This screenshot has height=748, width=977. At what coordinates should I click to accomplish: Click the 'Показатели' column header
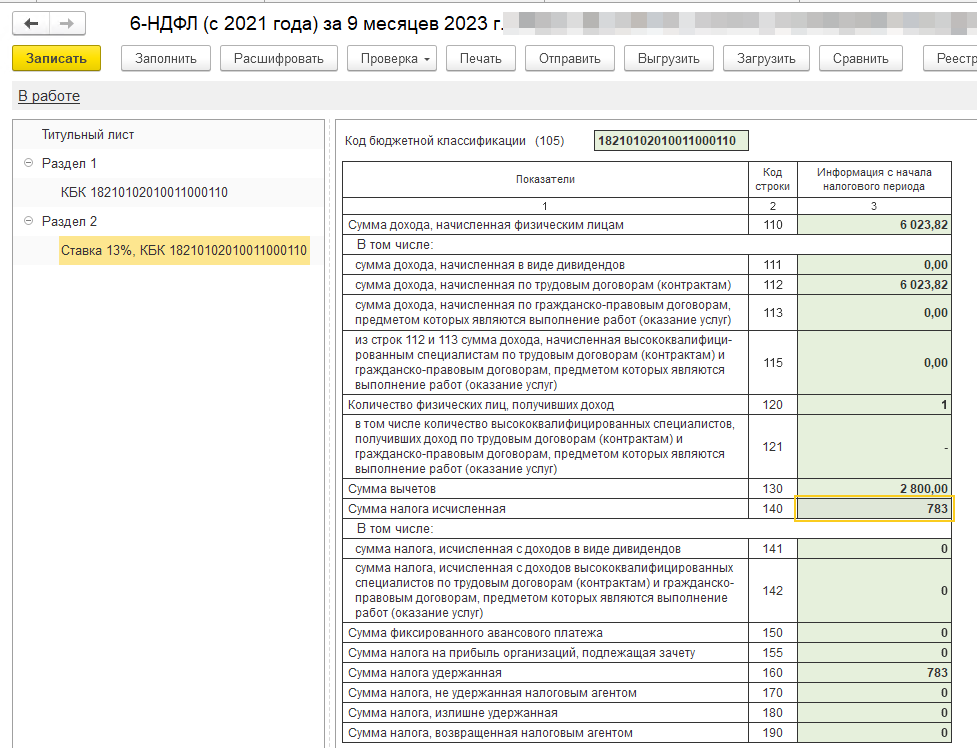(x=545, y=180)
